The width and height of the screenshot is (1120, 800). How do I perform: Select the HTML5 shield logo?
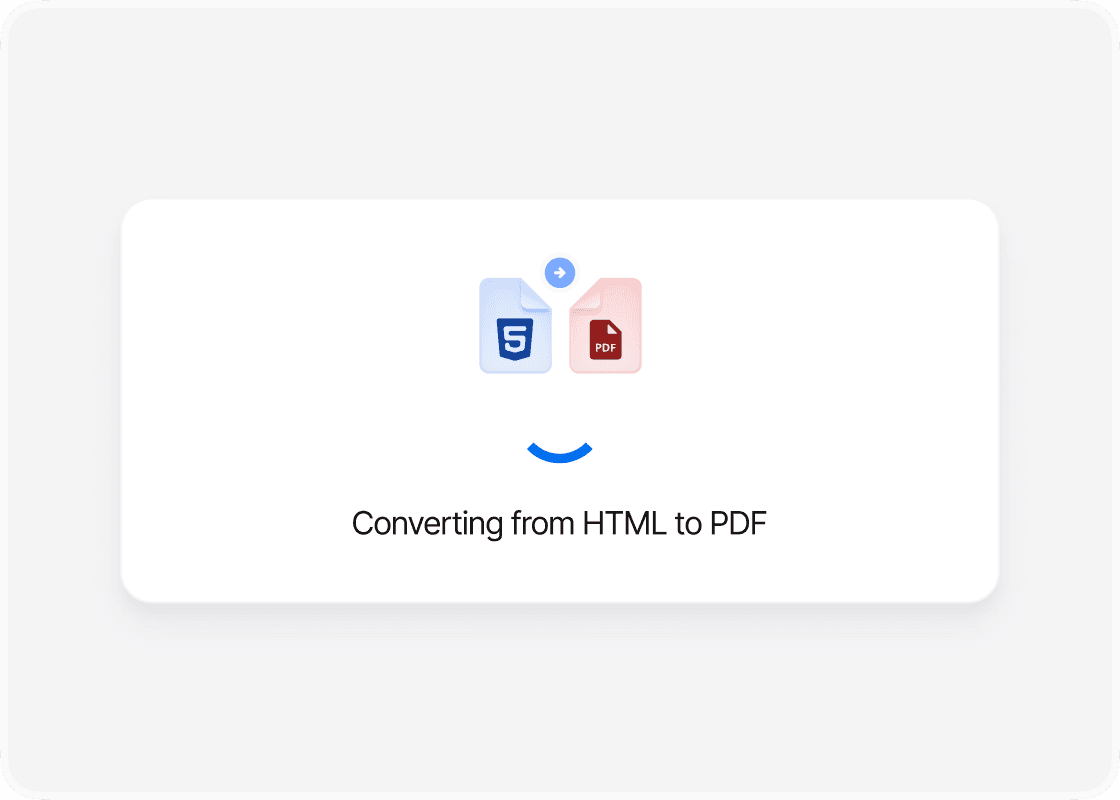tap(515, 339)
